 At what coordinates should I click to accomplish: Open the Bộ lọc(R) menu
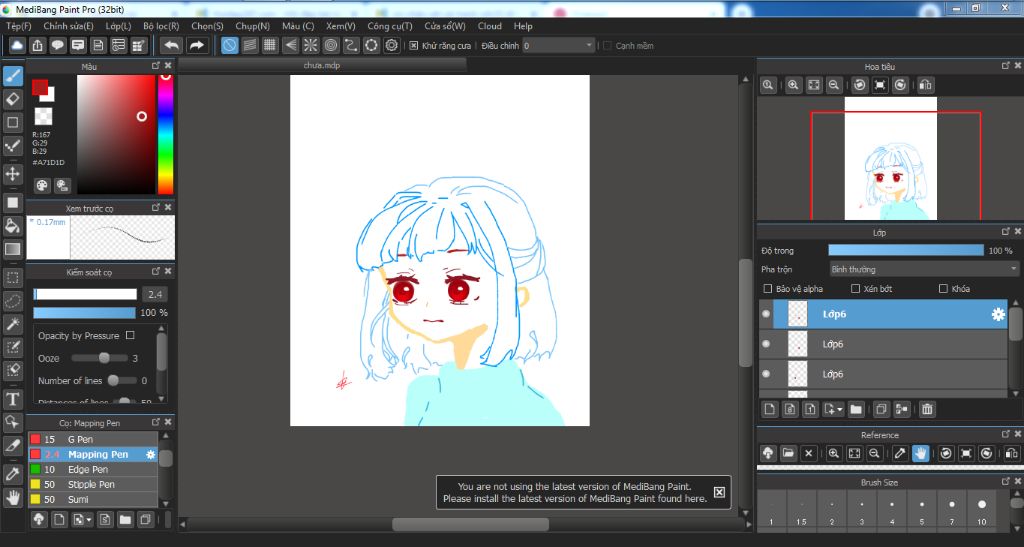point(161,26)
